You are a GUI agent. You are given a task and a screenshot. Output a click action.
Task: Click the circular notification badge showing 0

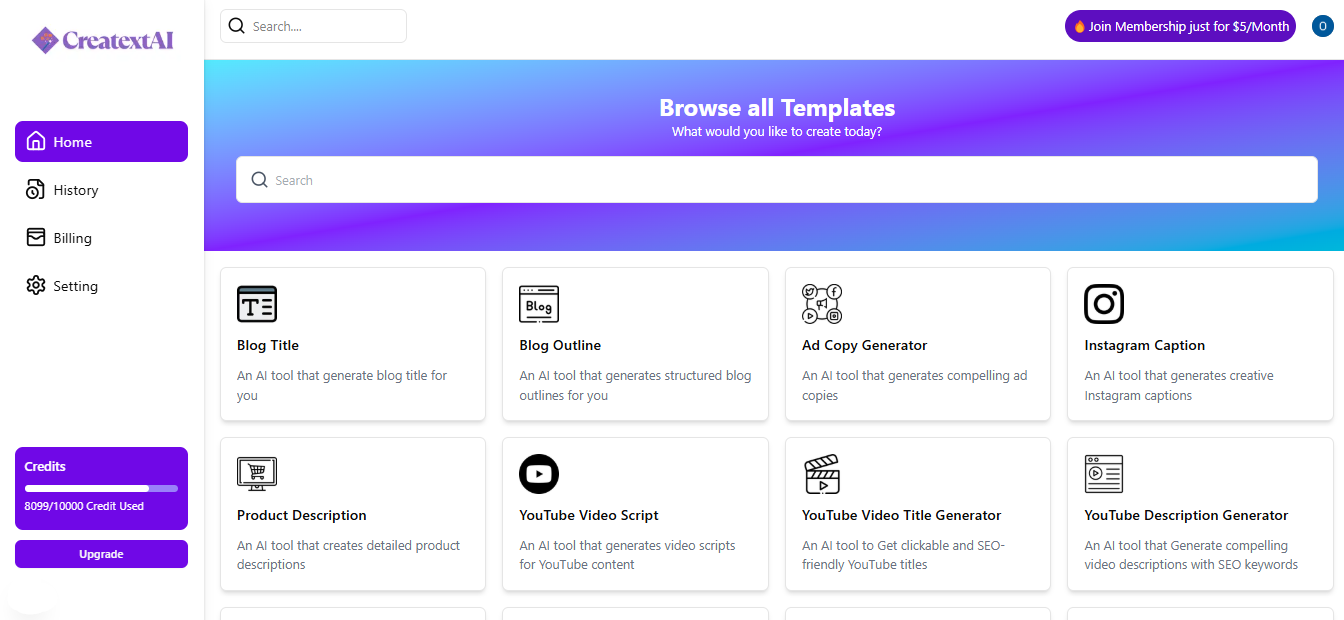pyautogui.click(x=1322, y=25)
